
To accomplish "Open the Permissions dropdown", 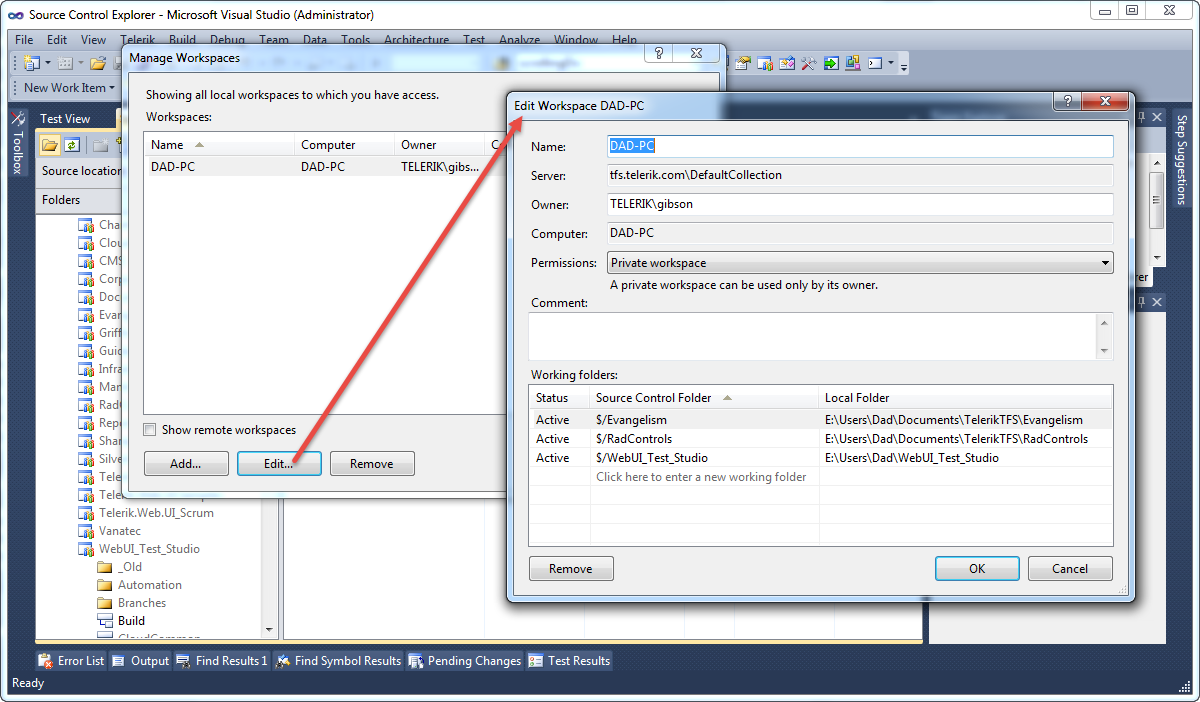I will coord(860,263).
